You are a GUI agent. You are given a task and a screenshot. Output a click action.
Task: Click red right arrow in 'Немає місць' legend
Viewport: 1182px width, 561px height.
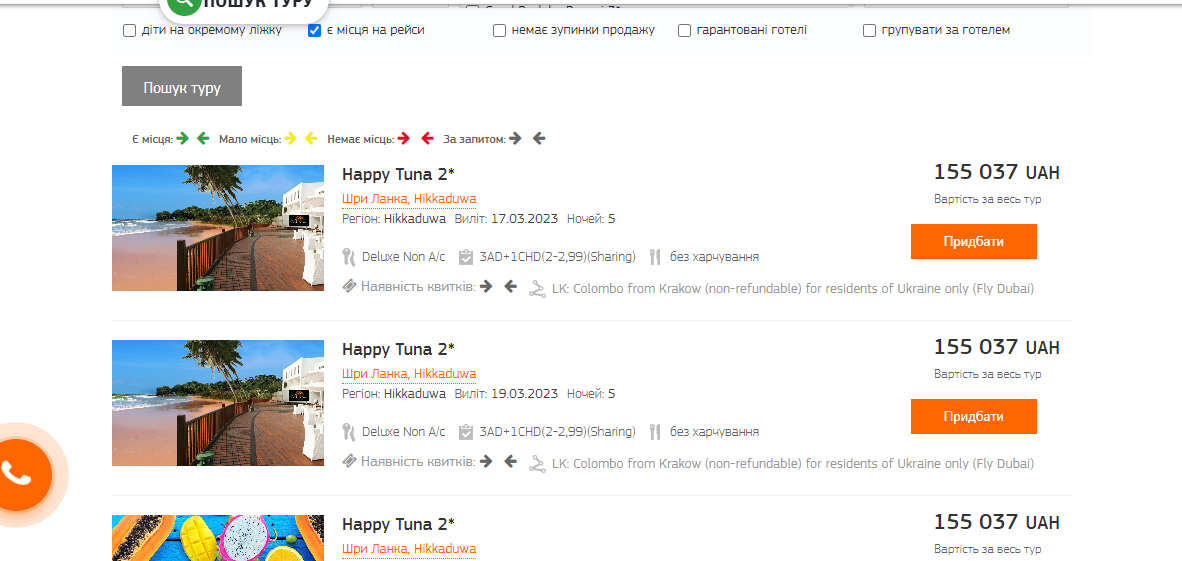(x=404, y=139)
